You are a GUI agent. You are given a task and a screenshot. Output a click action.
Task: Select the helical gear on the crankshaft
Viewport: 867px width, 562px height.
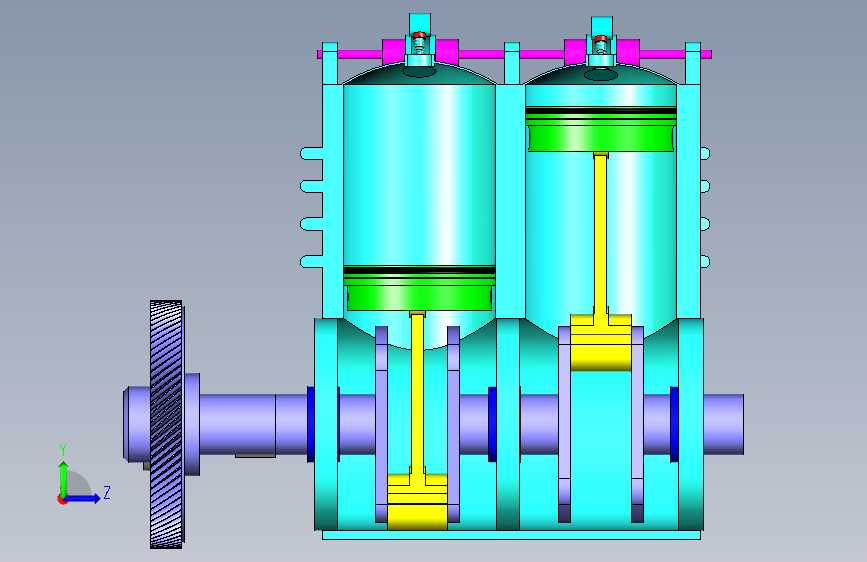coord(166,424)
